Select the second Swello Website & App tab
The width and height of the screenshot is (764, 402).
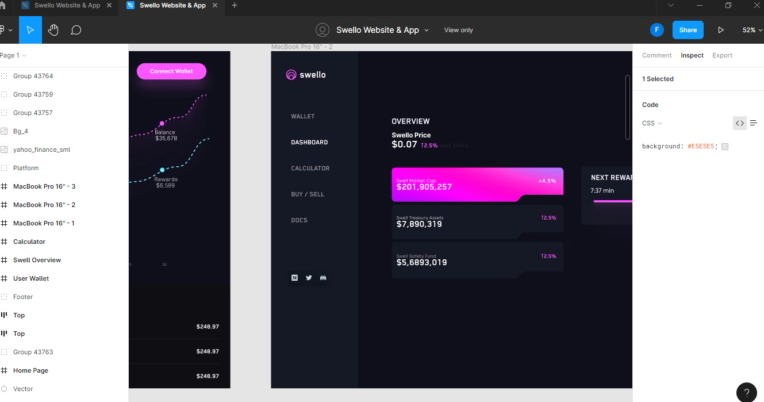pos(172,5)
